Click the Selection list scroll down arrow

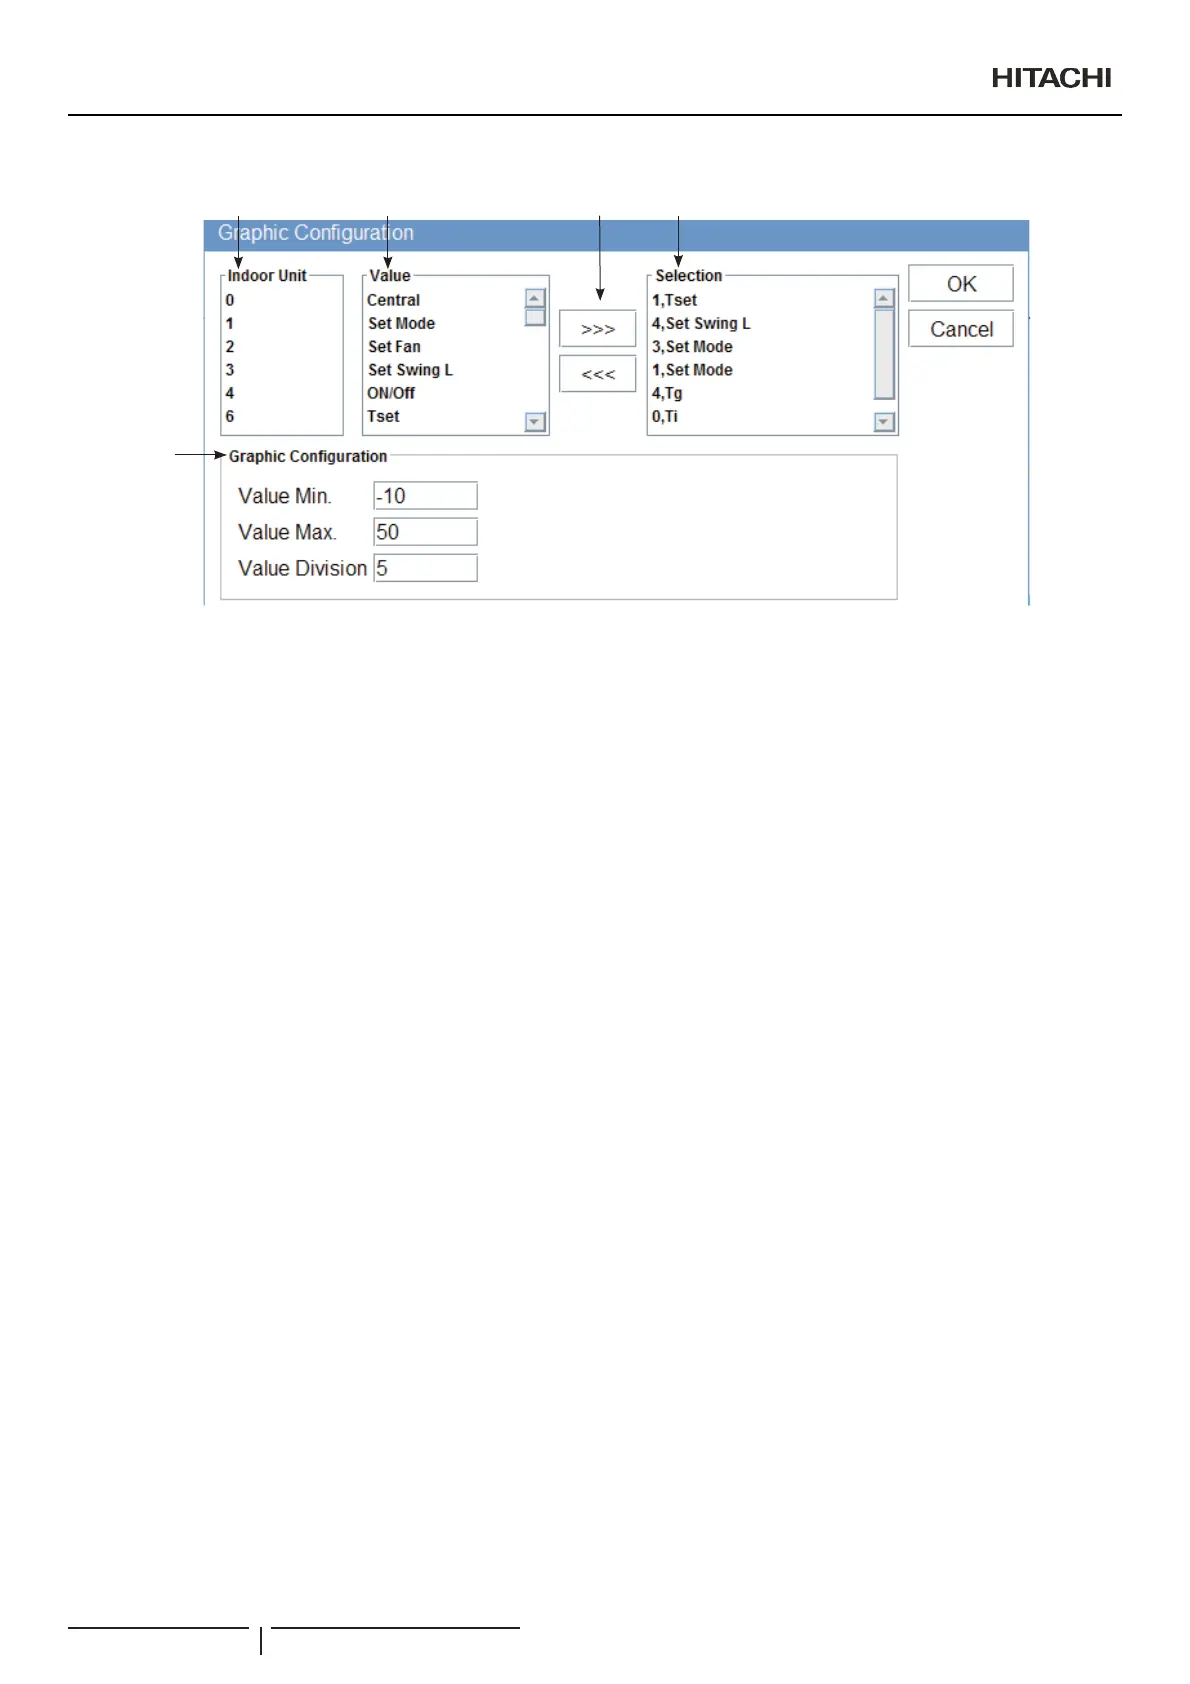click(884, 422)
